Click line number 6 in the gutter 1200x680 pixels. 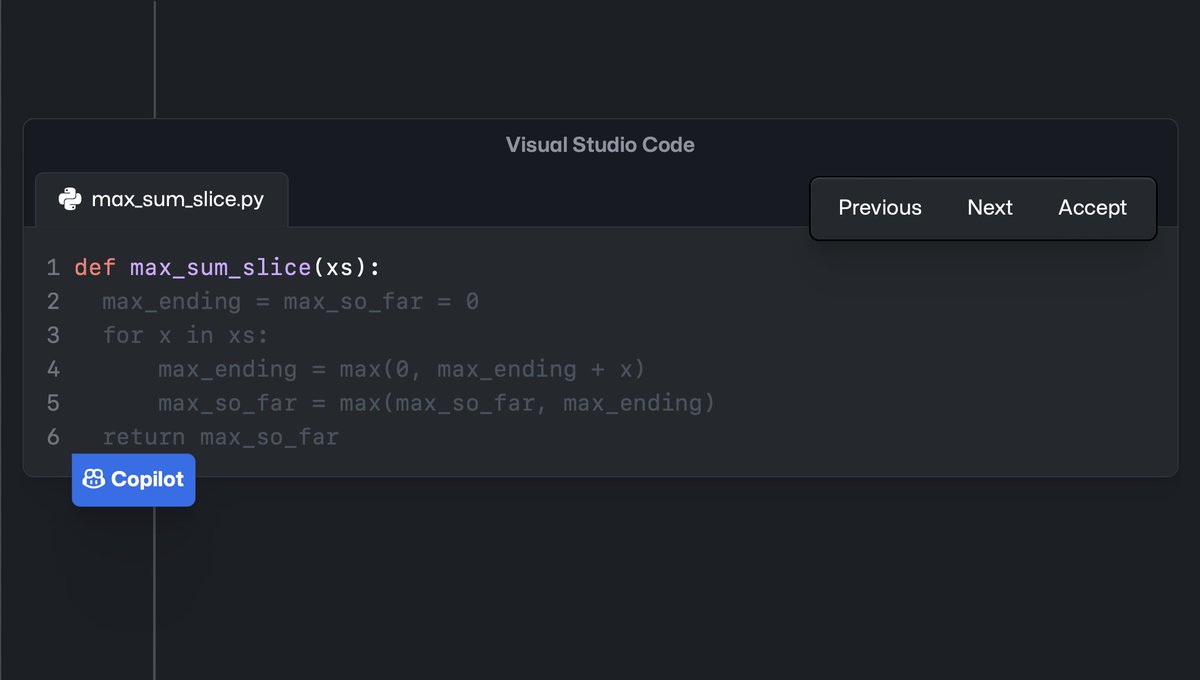tap(53, 438)
